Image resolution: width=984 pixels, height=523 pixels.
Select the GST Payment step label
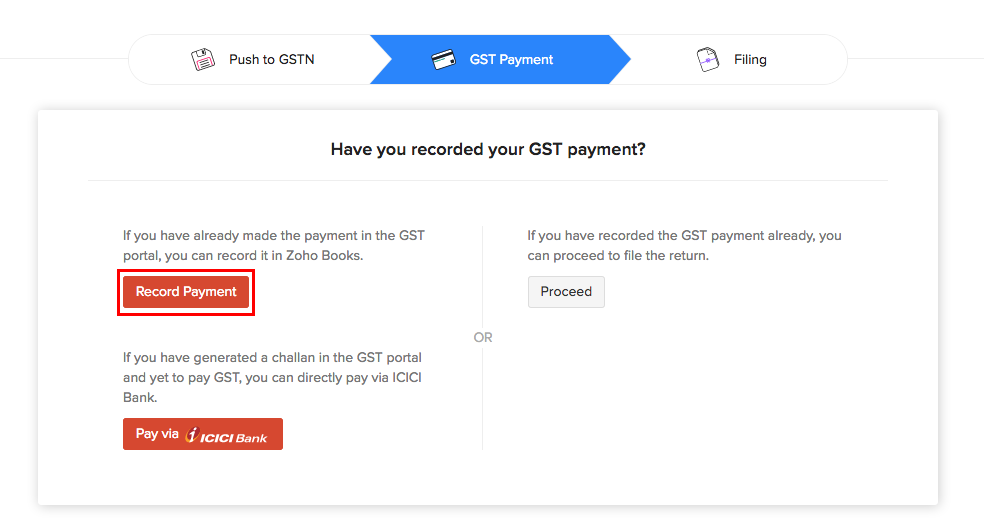(511, 60)
